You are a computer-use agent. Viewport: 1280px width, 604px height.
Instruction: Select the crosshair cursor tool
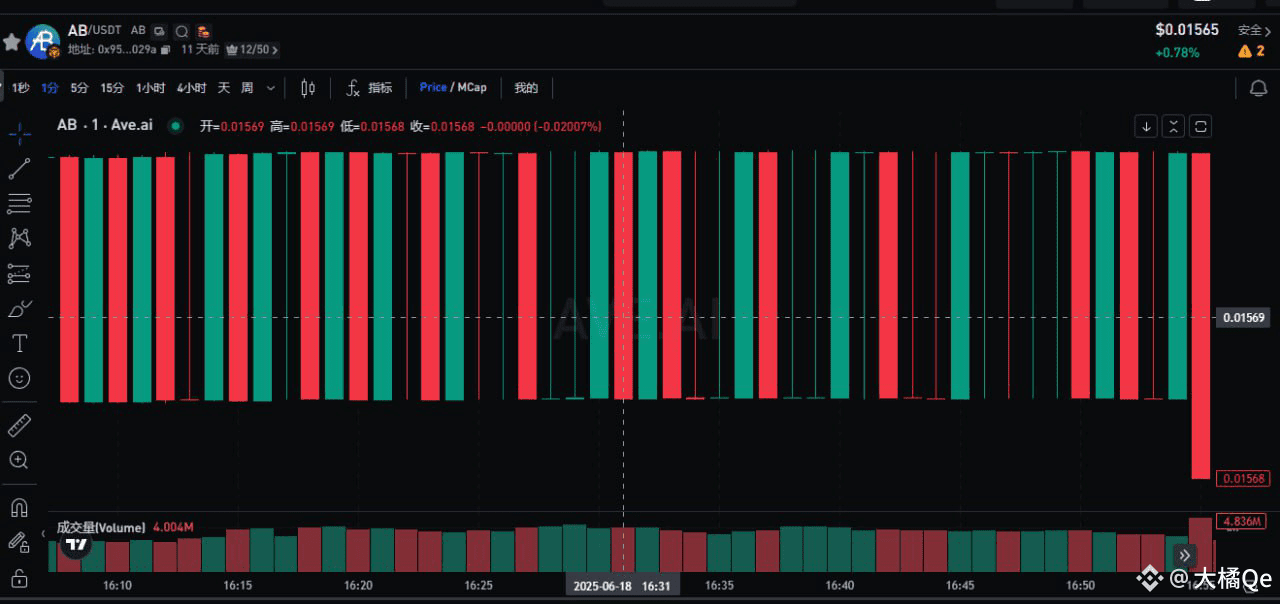click(19, 134)
